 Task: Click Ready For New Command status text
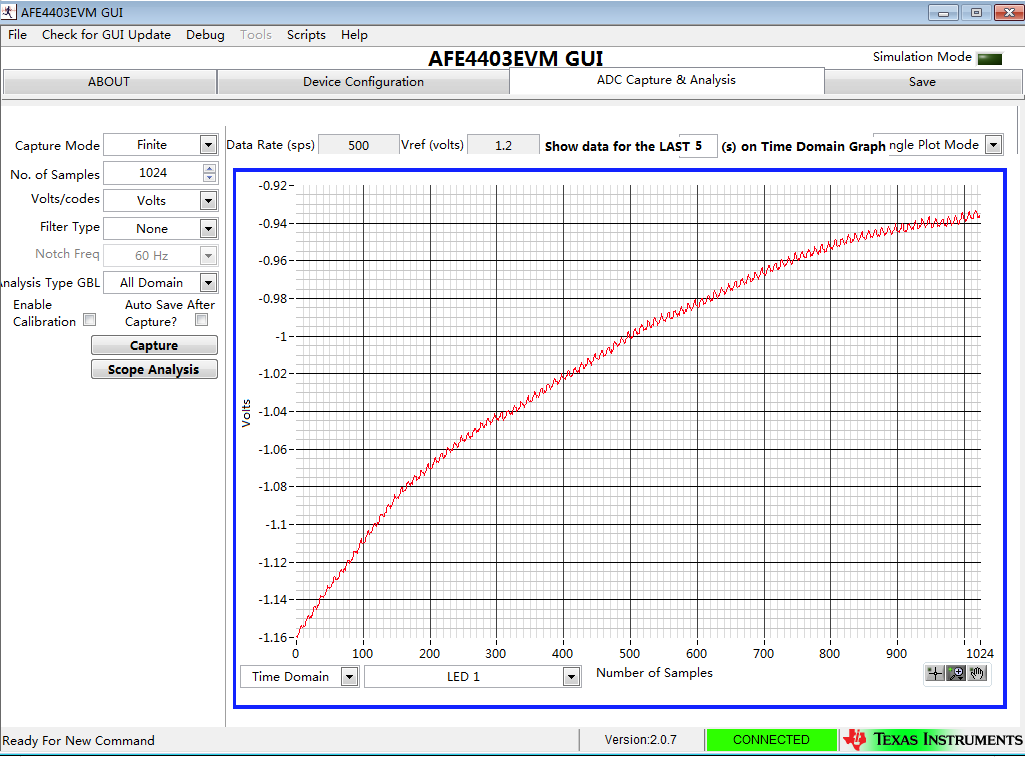(x=78, y=741)
